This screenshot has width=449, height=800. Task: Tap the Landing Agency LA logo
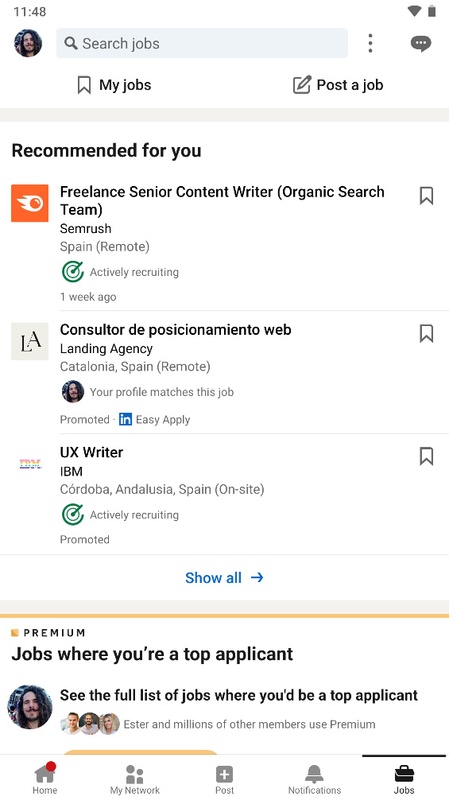pyautogui.click(x=30, y=341)
